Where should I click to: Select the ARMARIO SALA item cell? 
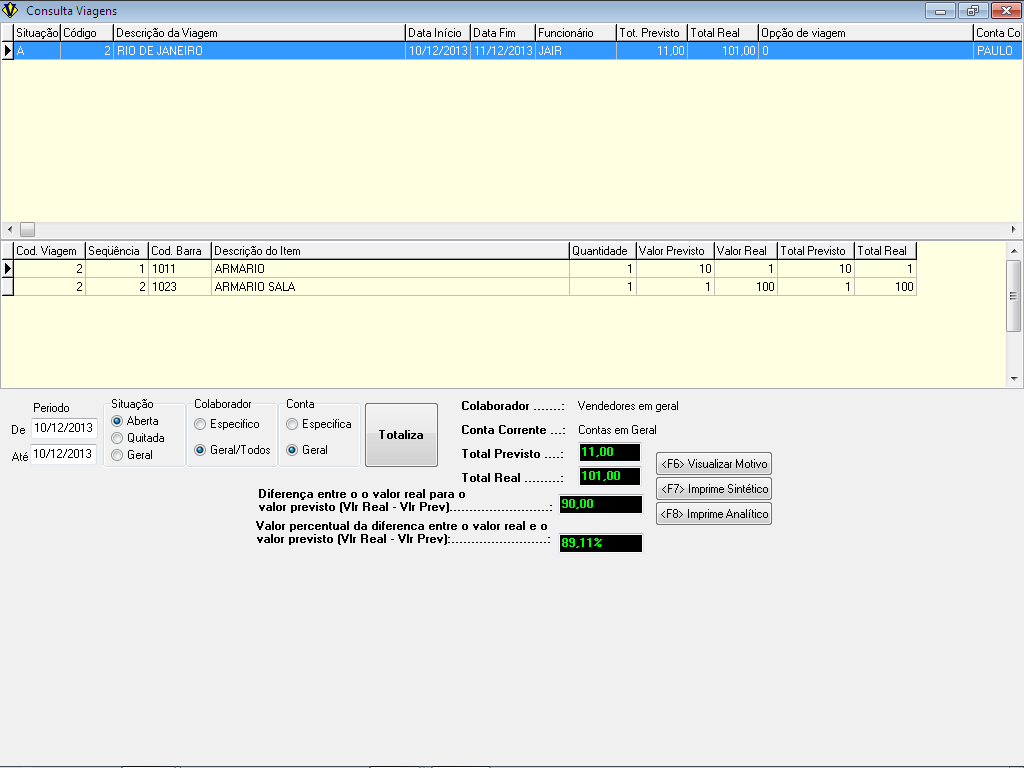click(x=390, y=287)
